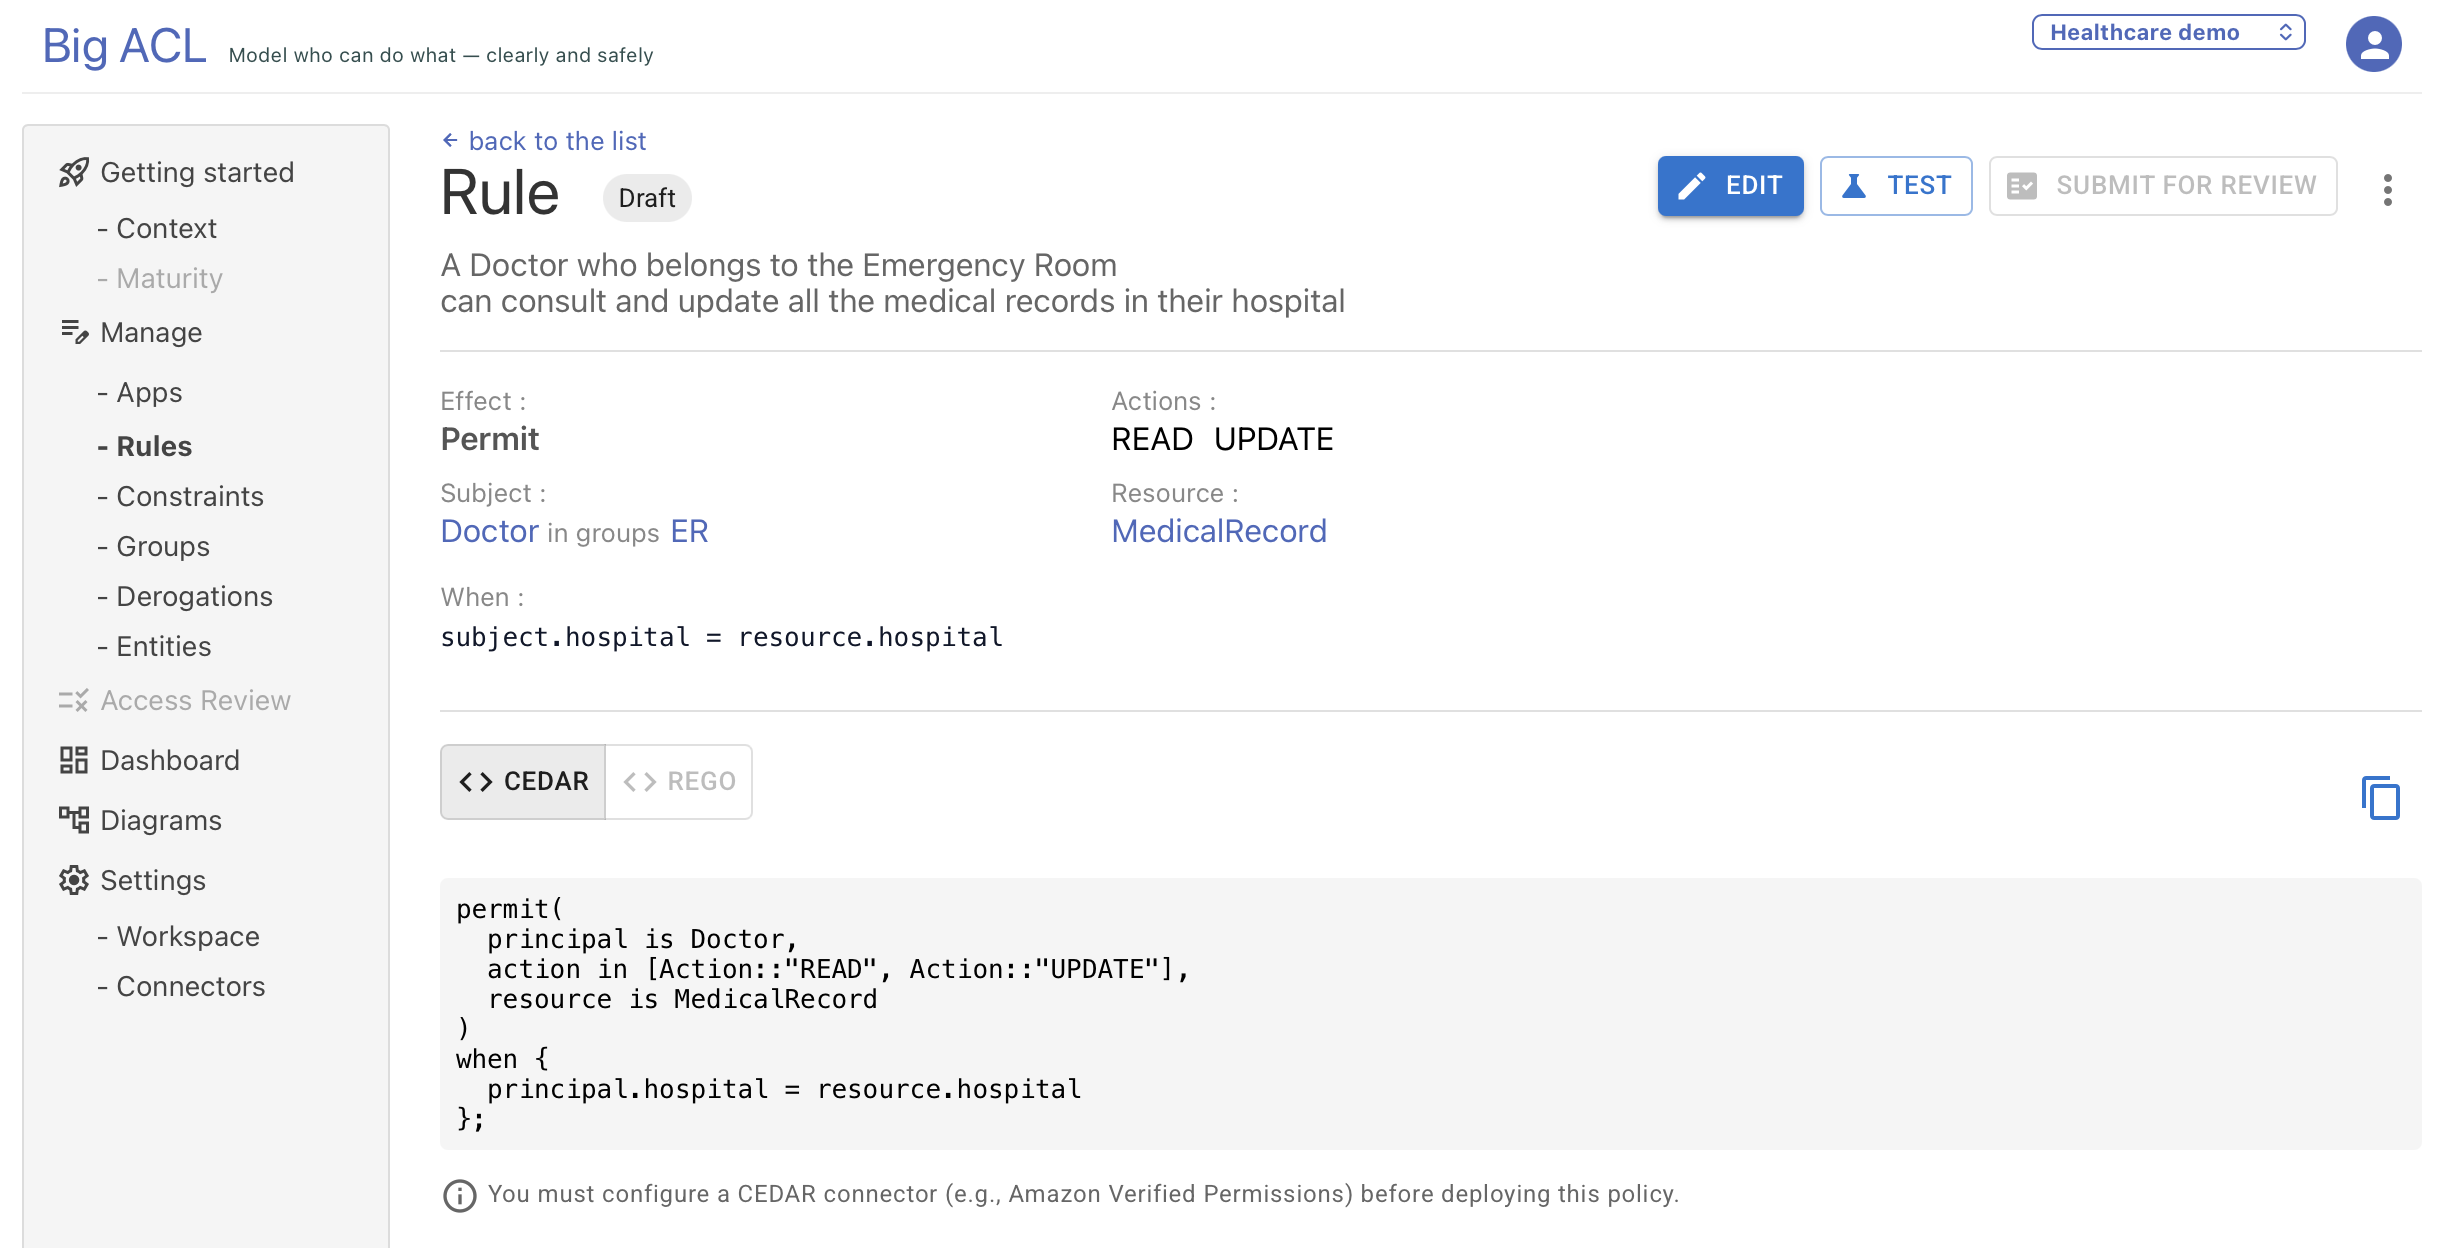Go to Derogations in the sidebar
This screenshot has height=1248, width=2456.
[x=194, y=596]
